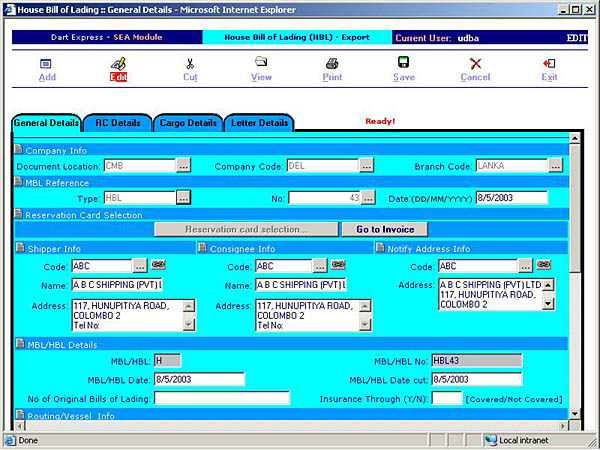Switch to the Cargo Details tab

(187, 123)
